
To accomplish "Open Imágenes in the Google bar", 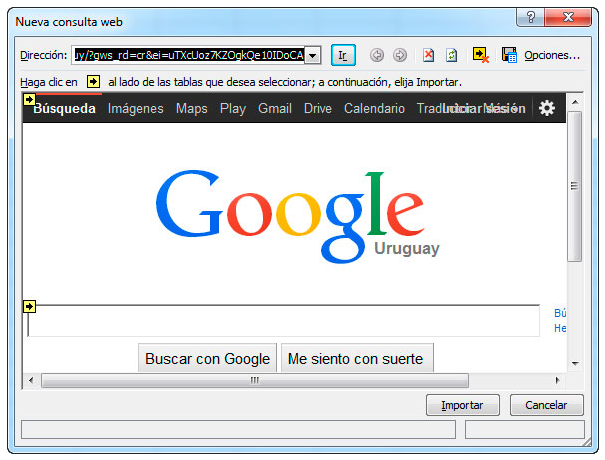I will pos(135,108).
